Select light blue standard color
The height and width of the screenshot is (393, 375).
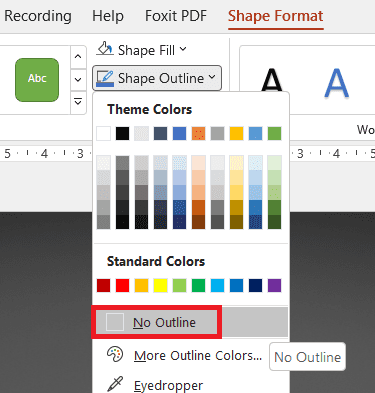(x=217, y=285)
